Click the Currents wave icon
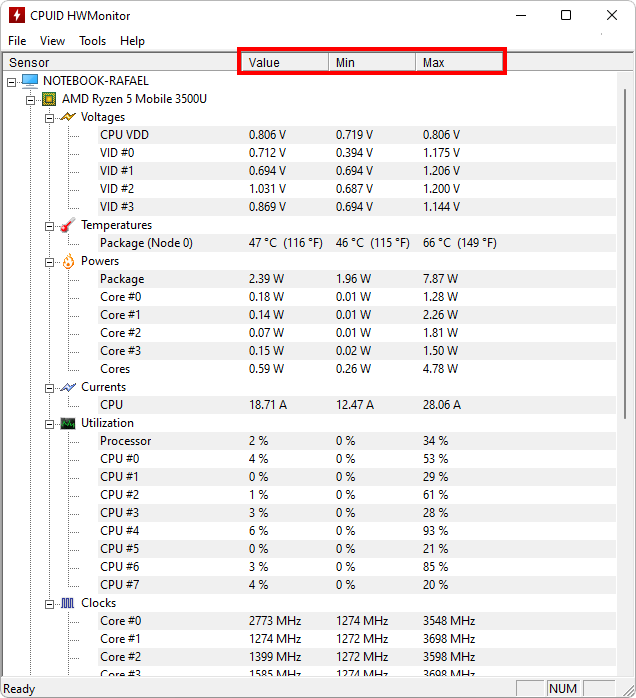This screenshot has width=636, height=698. point(68,387)
